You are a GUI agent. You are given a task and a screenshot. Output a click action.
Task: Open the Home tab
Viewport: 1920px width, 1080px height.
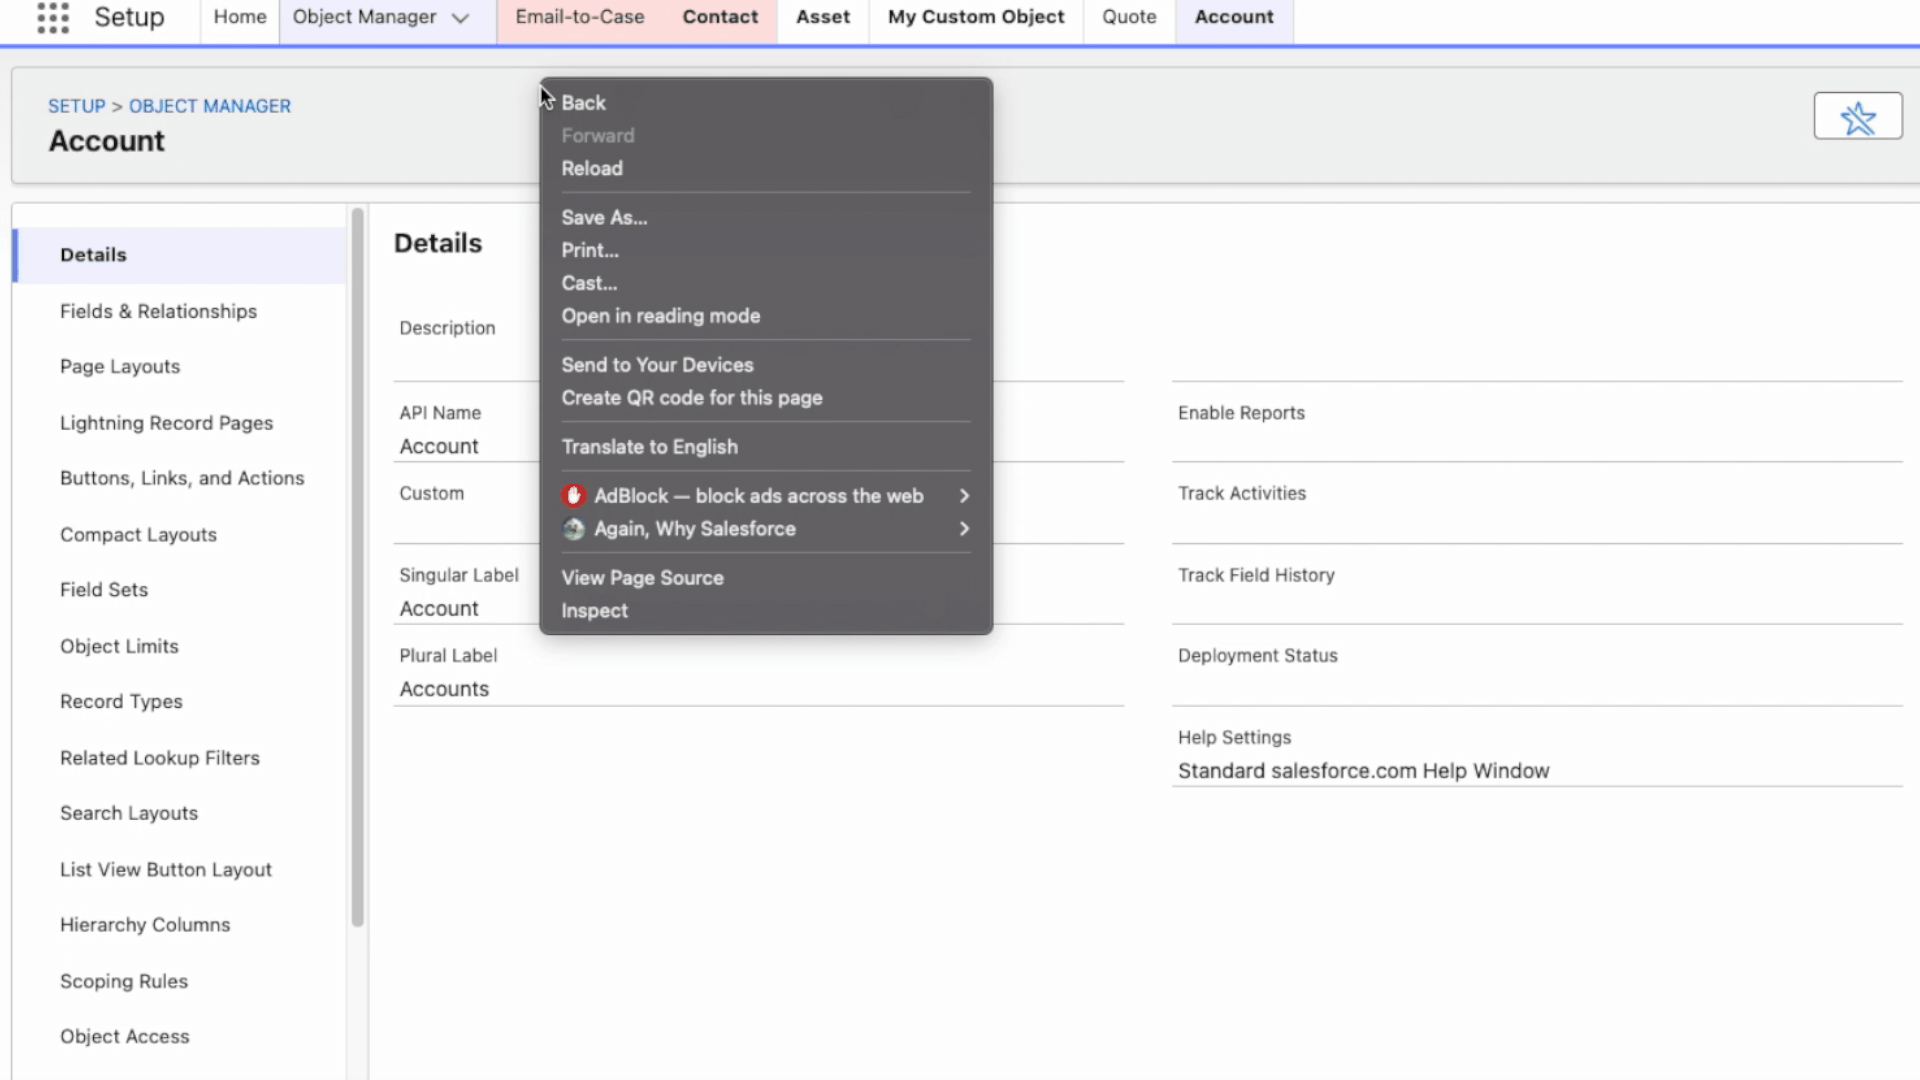(x=240, y=17)
